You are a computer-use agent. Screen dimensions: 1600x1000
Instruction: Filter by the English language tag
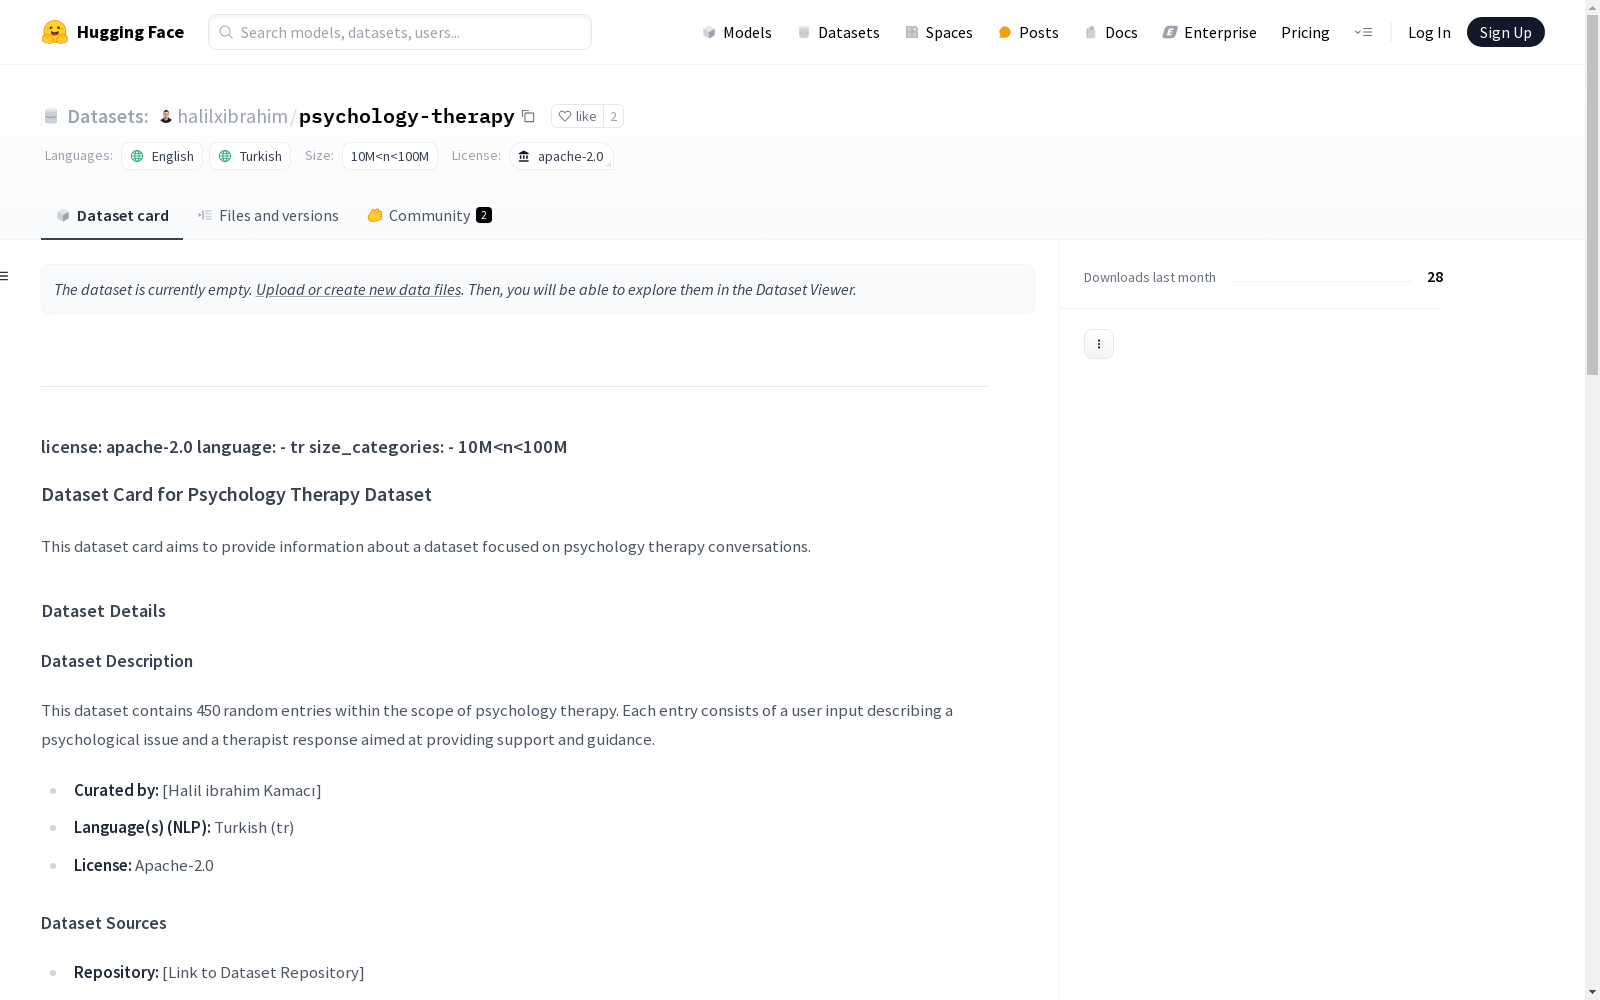pos(162,156)
